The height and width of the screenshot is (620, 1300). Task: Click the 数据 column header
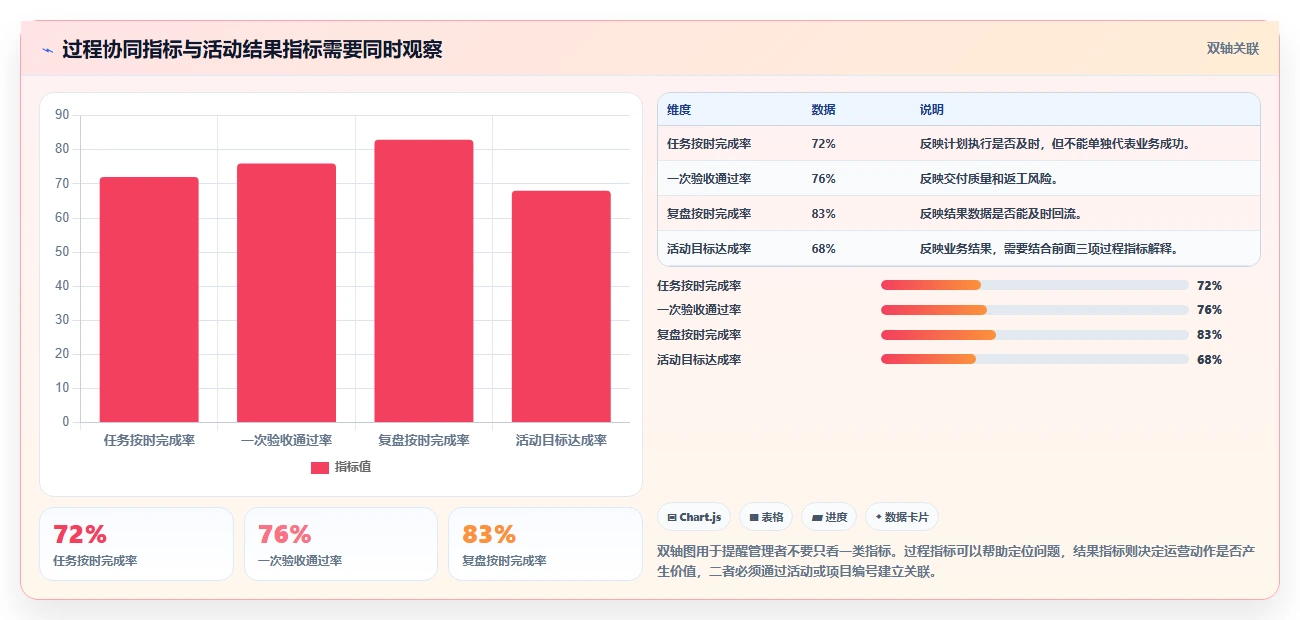824,110
